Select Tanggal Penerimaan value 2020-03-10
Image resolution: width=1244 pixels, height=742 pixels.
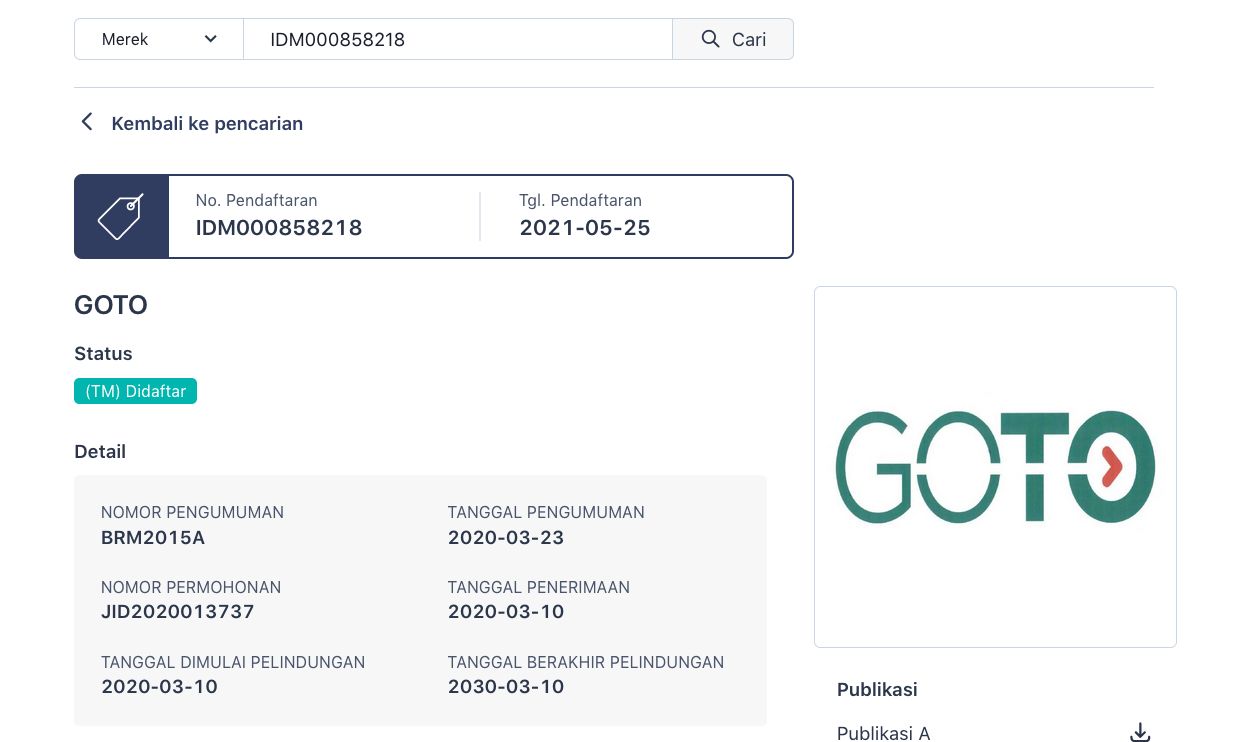[x=506, y=611]
